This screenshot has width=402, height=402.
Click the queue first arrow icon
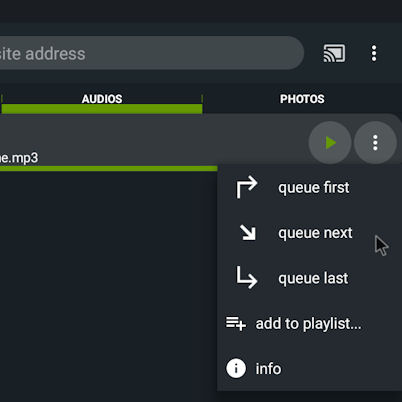pos(247,188)
